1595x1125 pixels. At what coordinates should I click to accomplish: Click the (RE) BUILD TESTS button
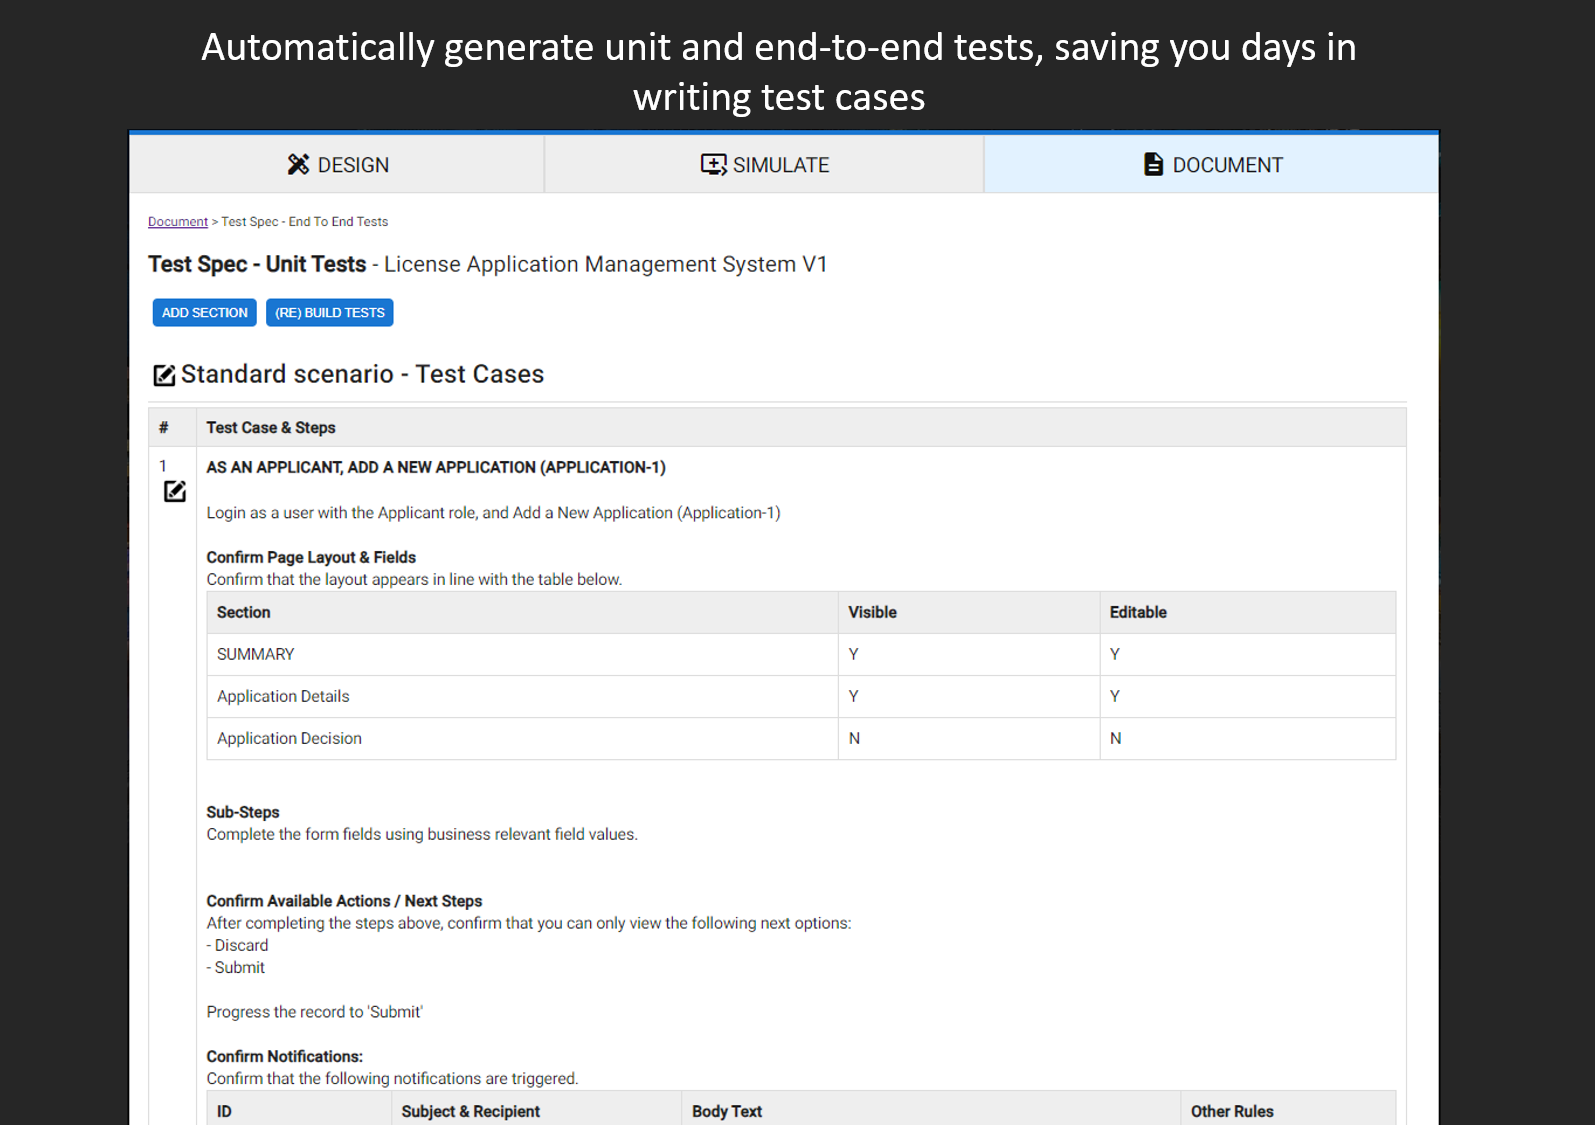[330, 313]
